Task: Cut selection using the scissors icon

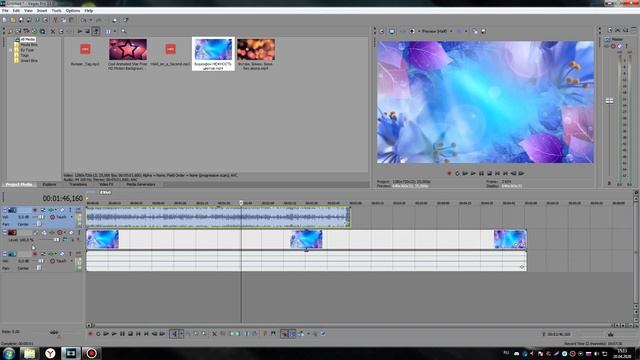Action: pos(55,20)
